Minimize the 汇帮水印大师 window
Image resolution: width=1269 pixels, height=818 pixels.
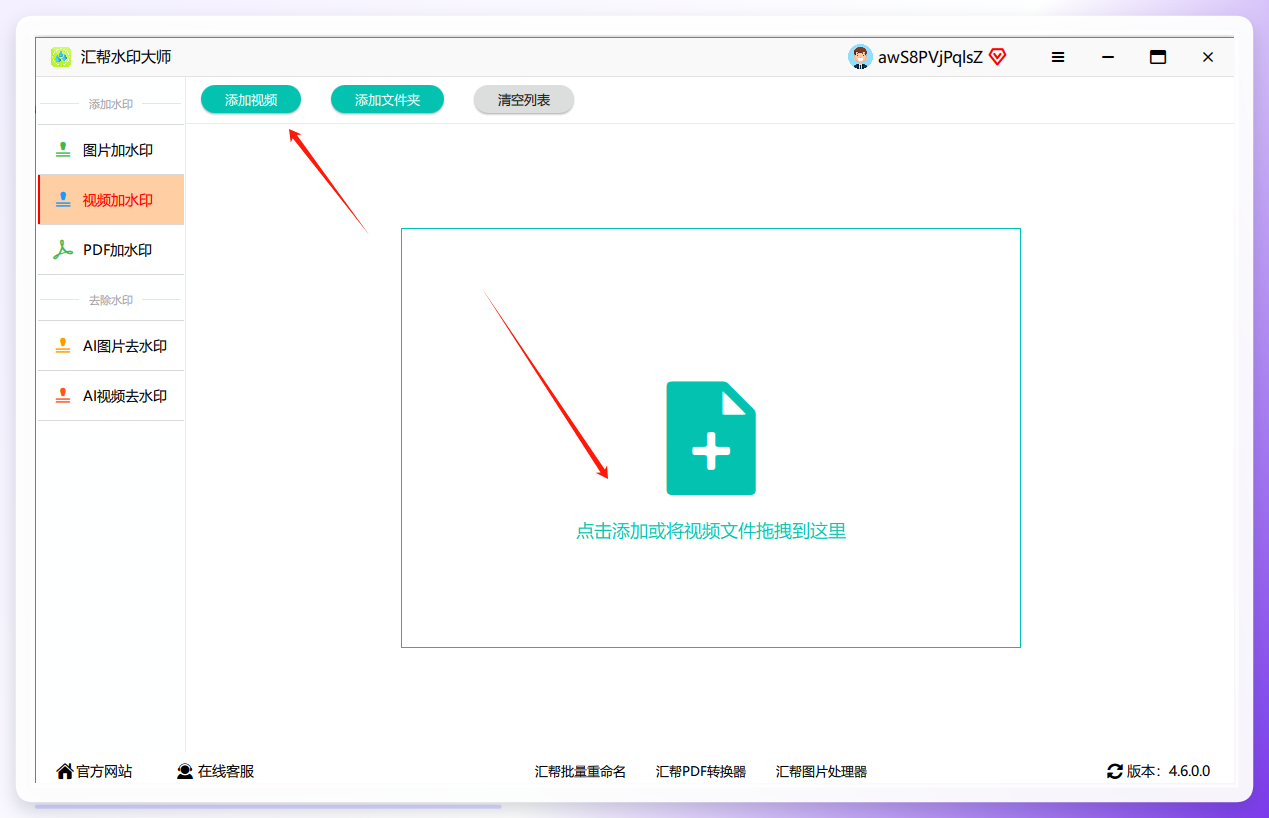[1108, 57]
